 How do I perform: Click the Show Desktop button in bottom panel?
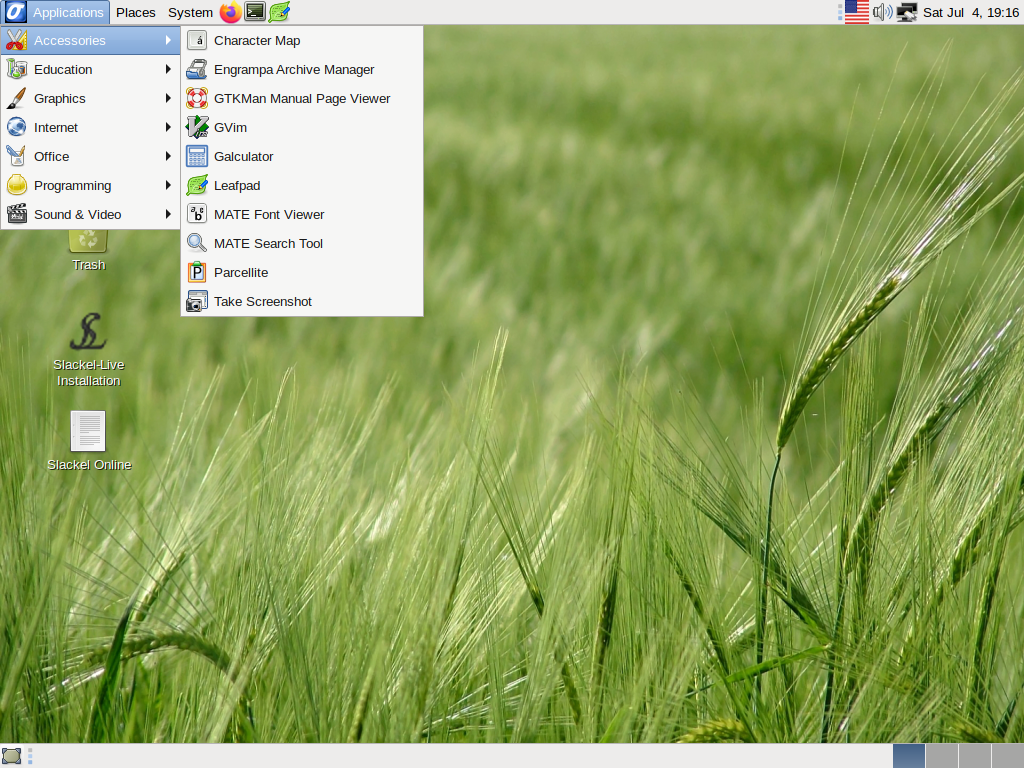pos(11,756)
